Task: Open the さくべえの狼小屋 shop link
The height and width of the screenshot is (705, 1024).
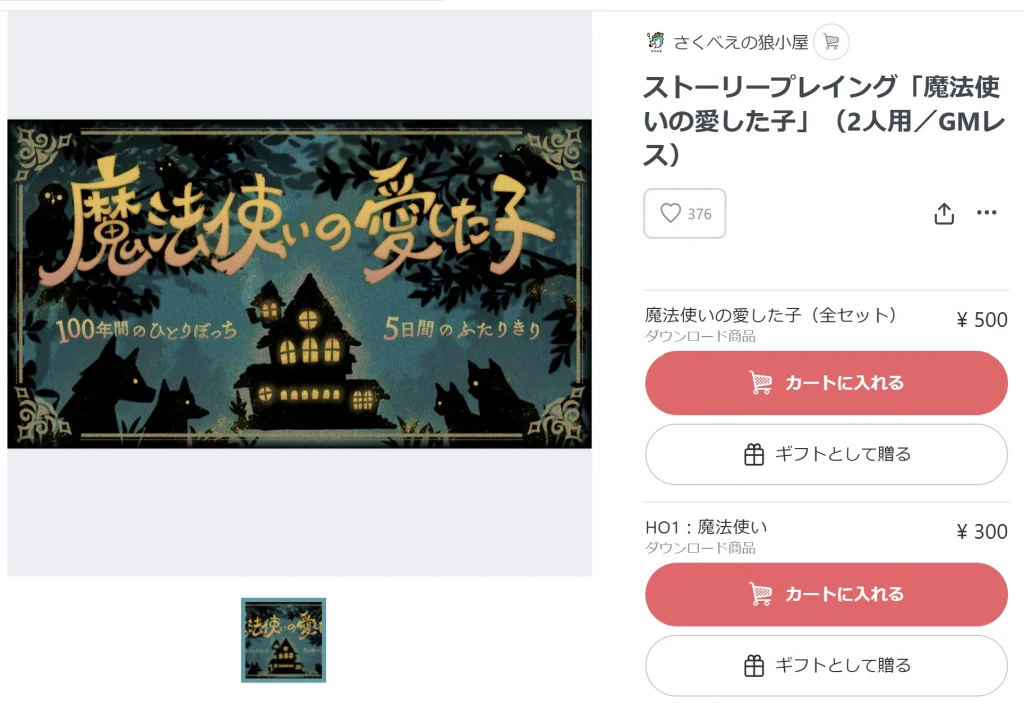Action: coord(741,42)
